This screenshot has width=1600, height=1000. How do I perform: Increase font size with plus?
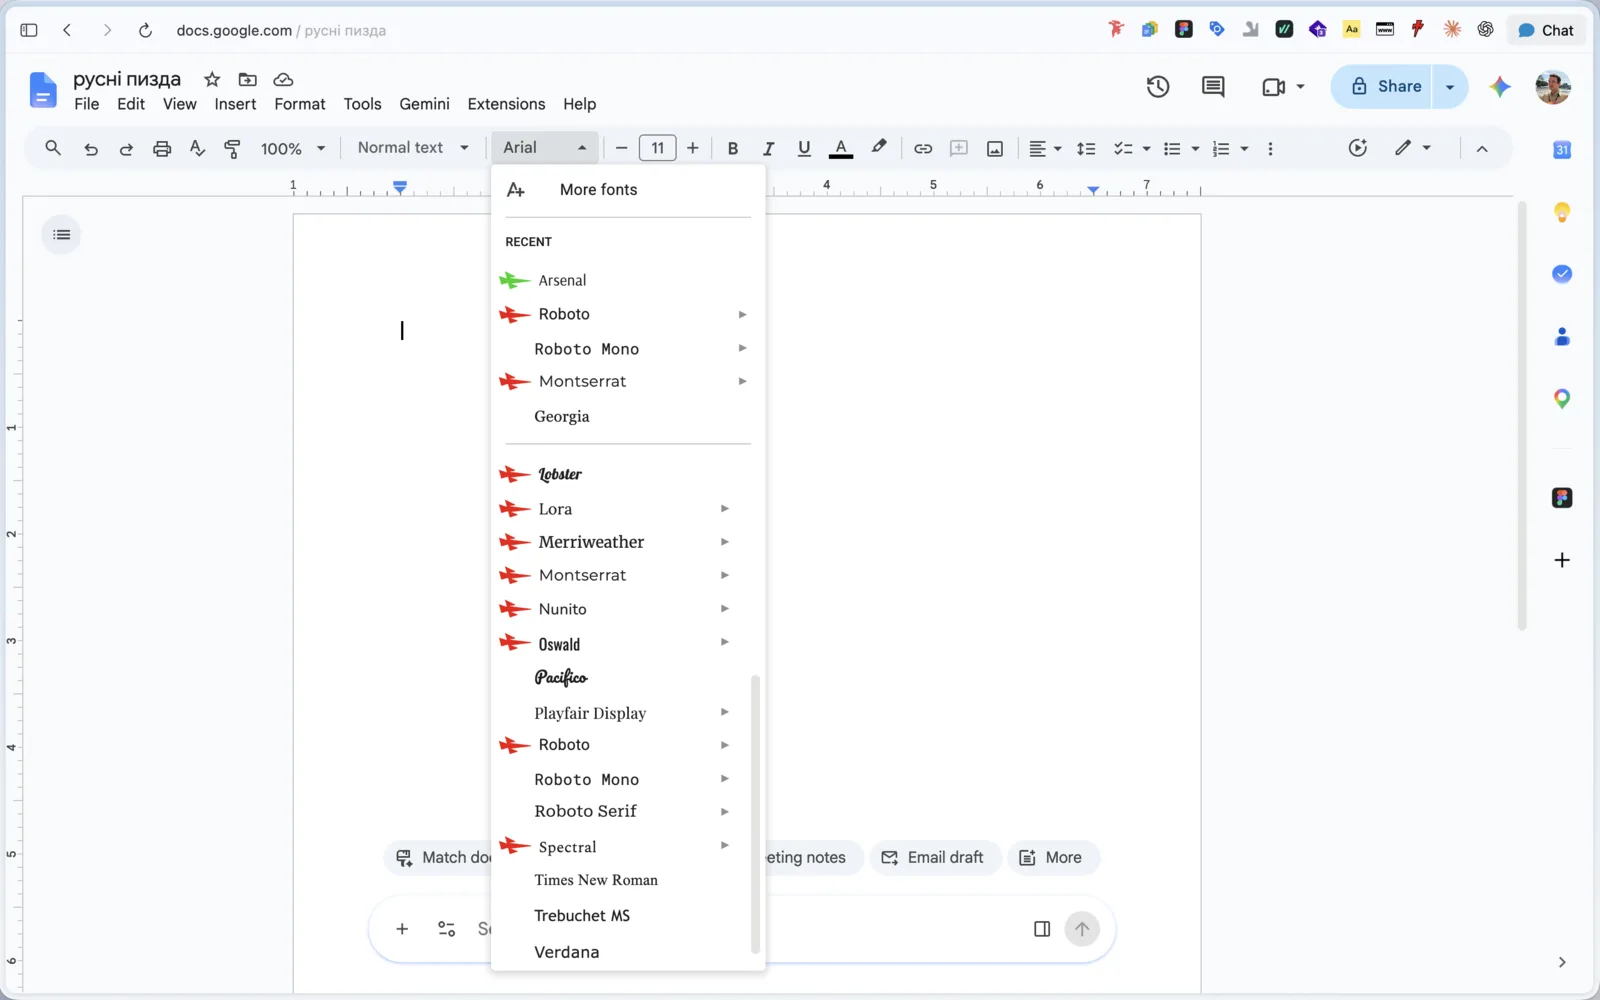point(692,148)
